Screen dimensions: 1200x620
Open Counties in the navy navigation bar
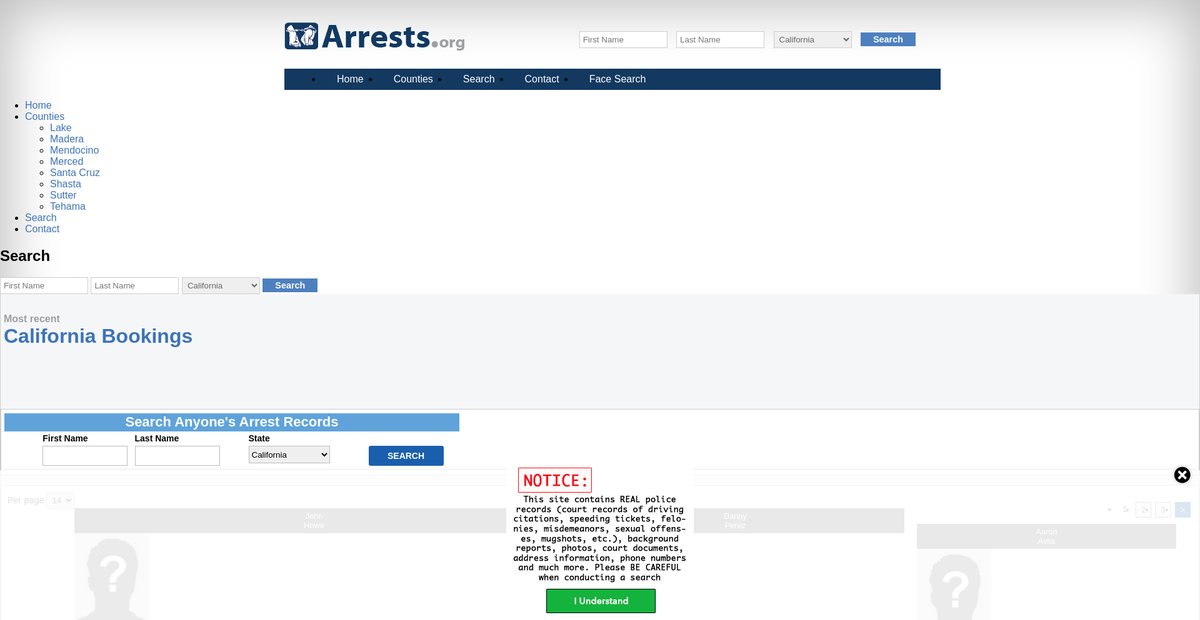(x=413, y=79)
